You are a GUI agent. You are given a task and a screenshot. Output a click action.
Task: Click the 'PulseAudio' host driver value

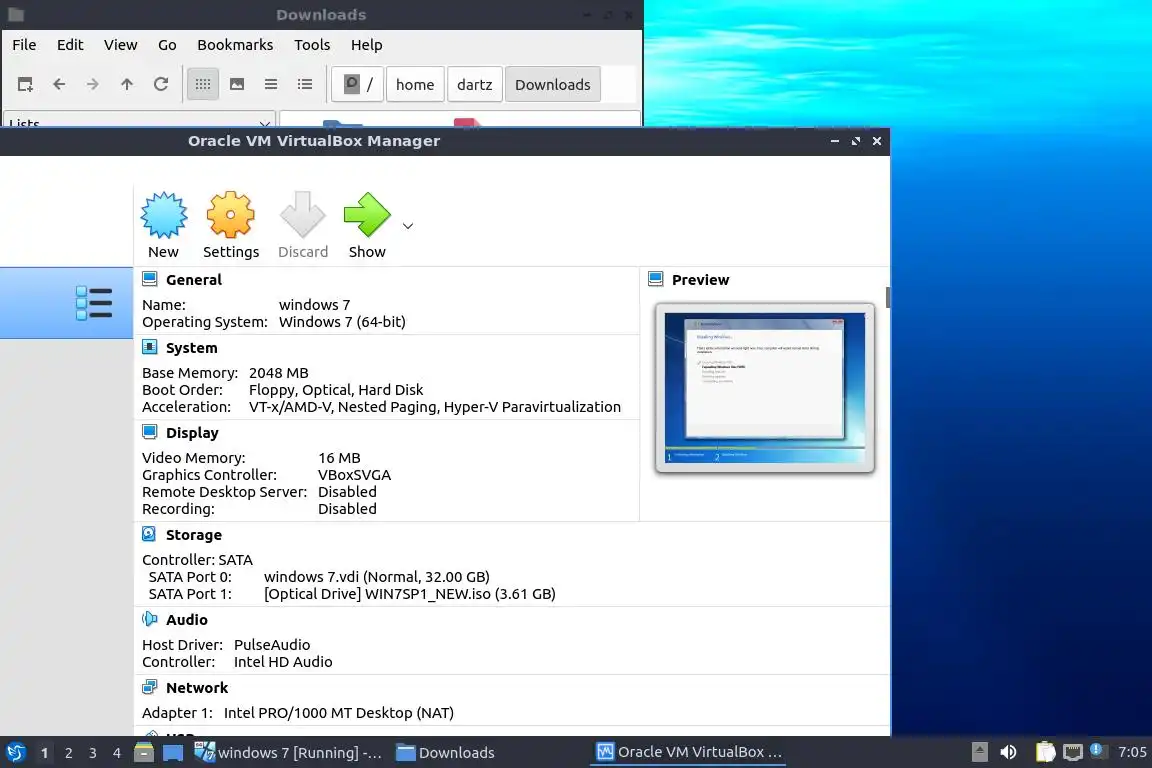click(x=272, y=645)
